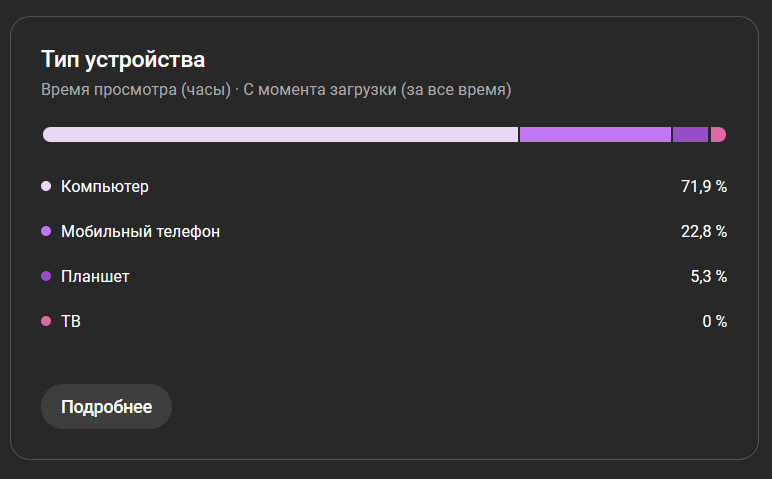Click the Компьютер row label
Image resolution: width=772 pixels, height=479 pixels.
(x=105, y=186)
